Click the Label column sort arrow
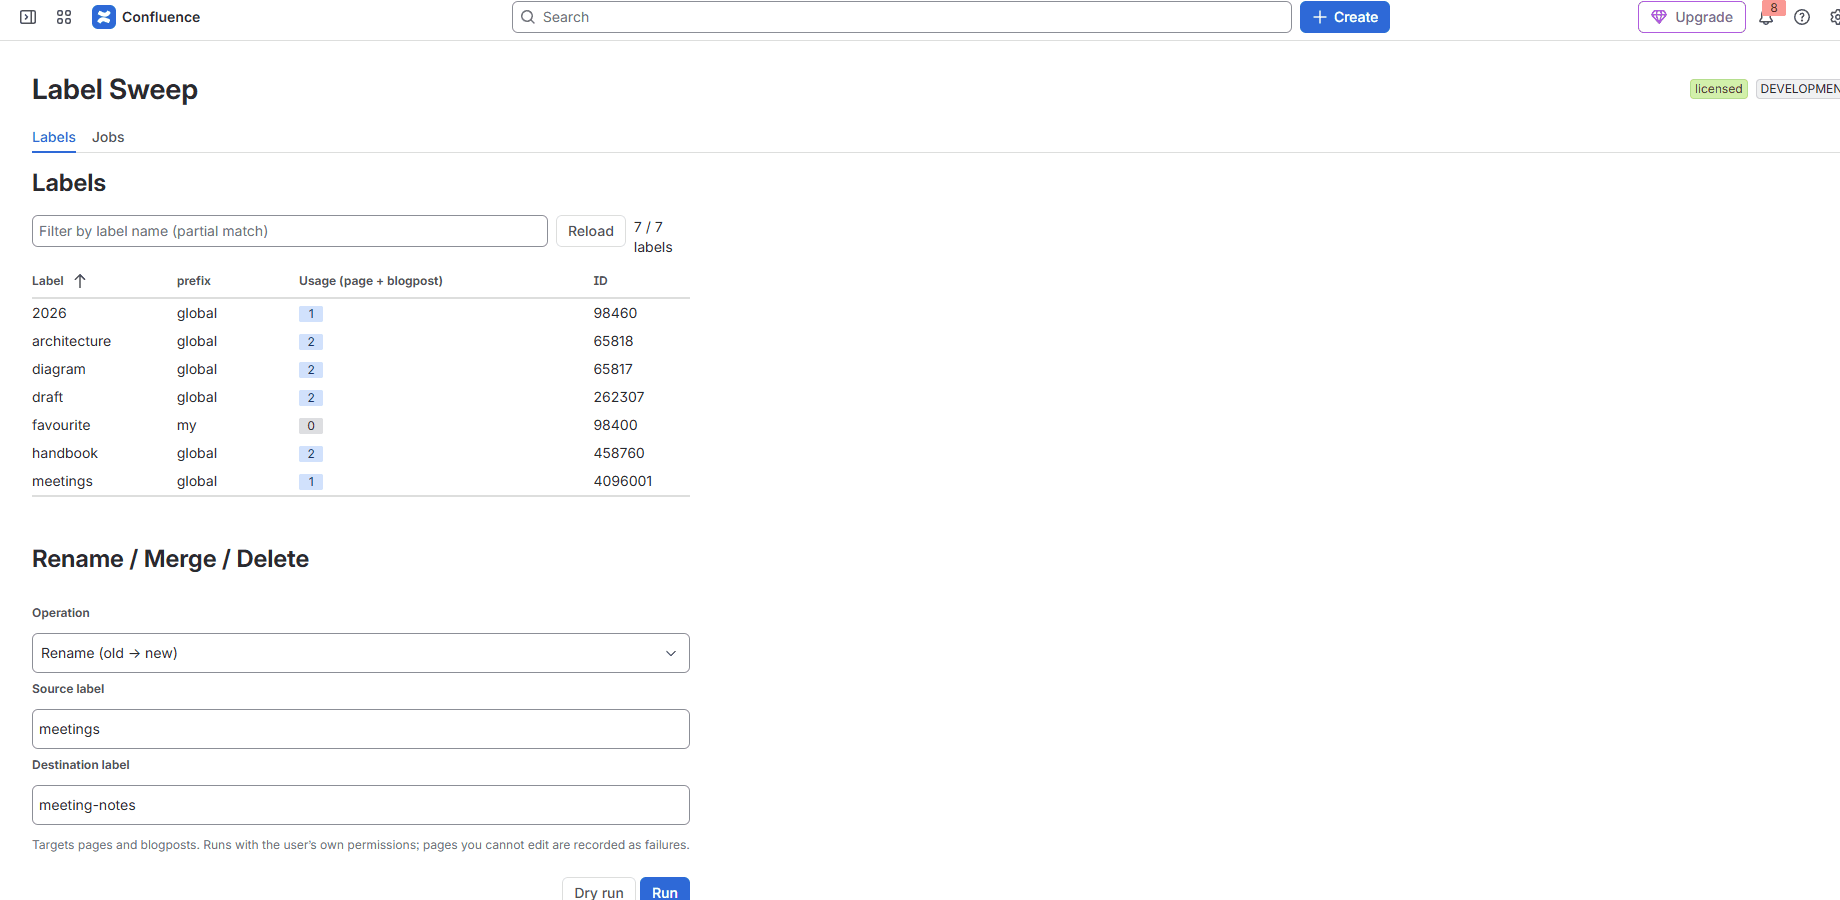The width and height of the screenshot is (1840, 900). [x=80, y=281]
